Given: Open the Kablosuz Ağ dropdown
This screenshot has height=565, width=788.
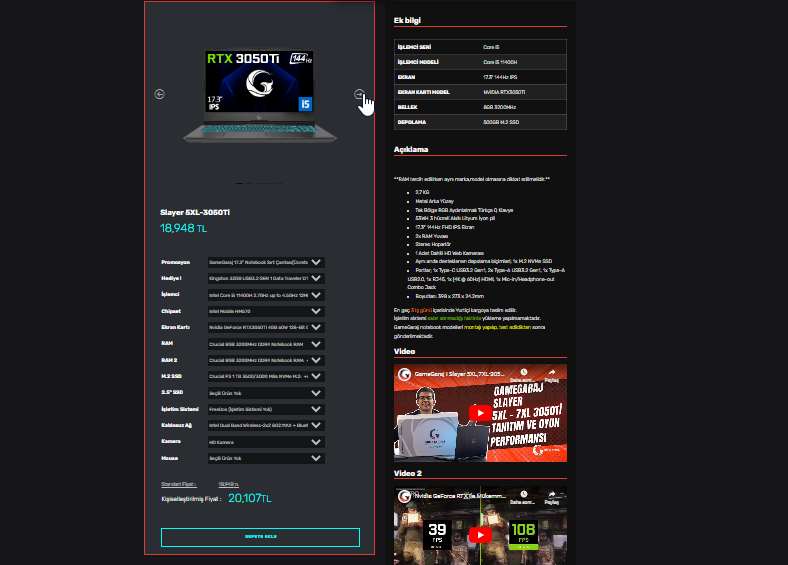Looking at the screenshot, I should [x=266, y=425].
